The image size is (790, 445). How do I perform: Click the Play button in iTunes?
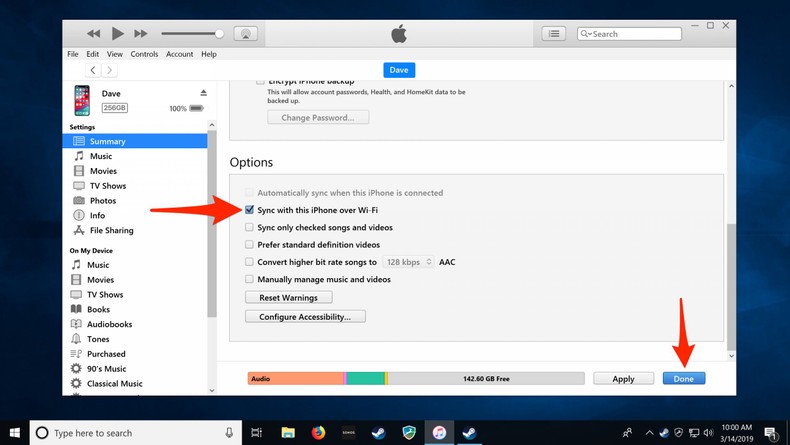(117, 34)
